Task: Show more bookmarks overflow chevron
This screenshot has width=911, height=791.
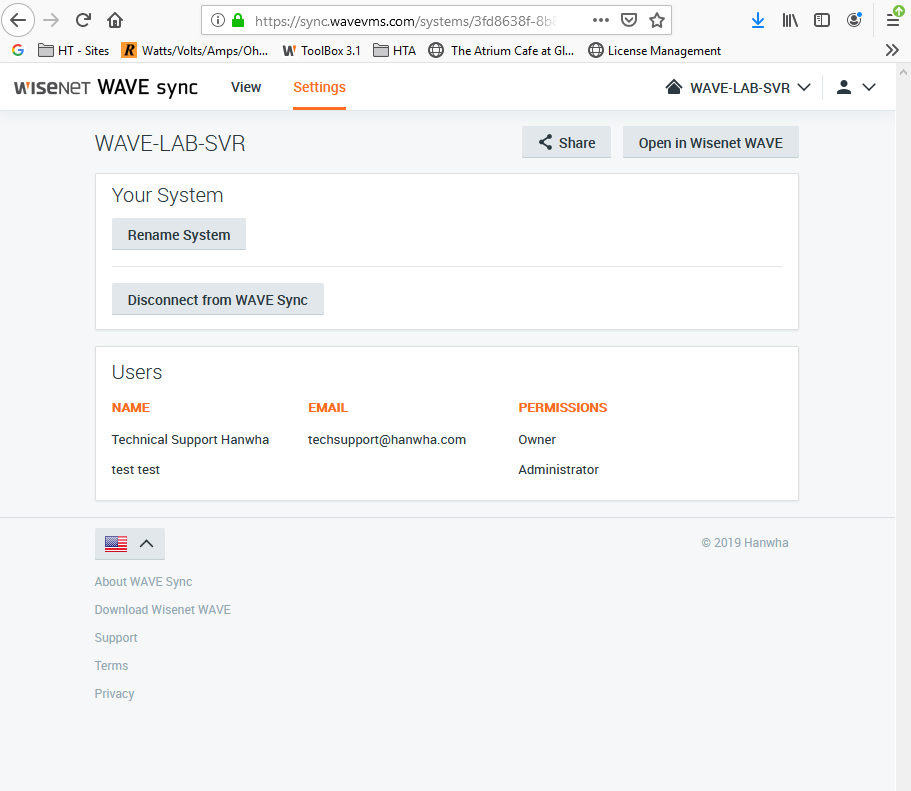Action: (x=892, y=51)
